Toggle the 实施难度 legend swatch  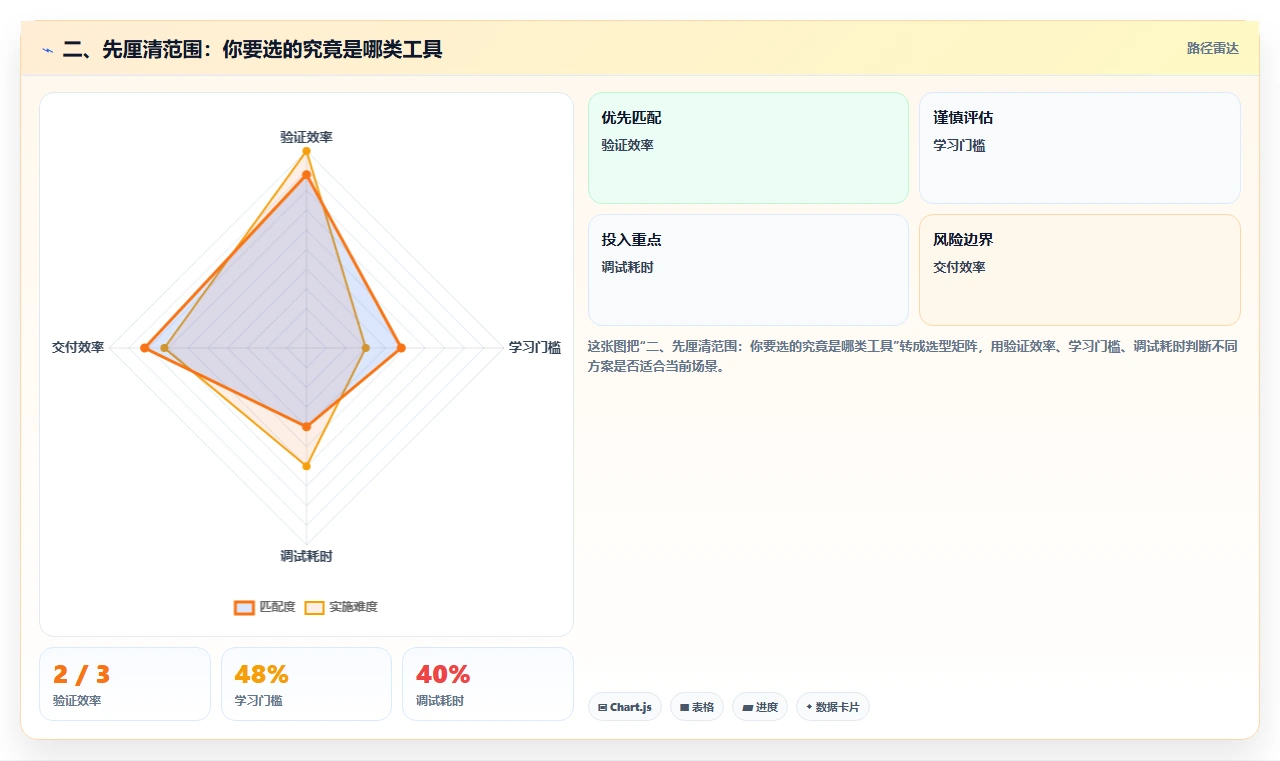[315, 607]
